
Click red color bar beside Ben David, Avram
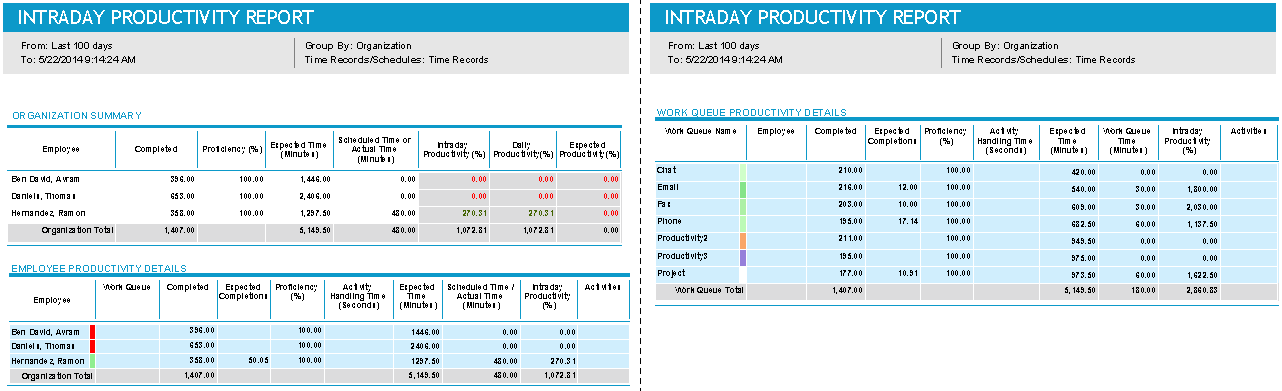coord(92,331)
